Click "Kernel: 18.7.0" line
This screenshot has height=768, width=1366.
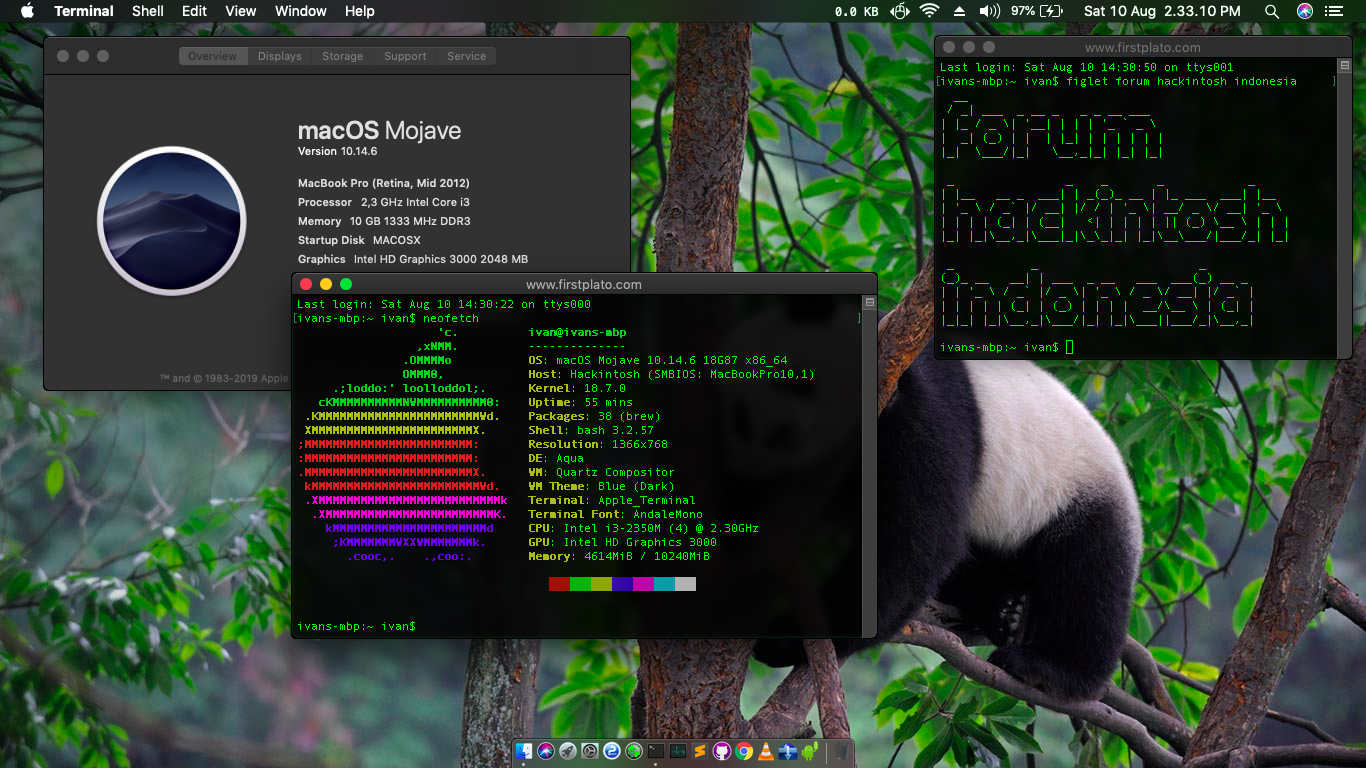click(577, 388)
